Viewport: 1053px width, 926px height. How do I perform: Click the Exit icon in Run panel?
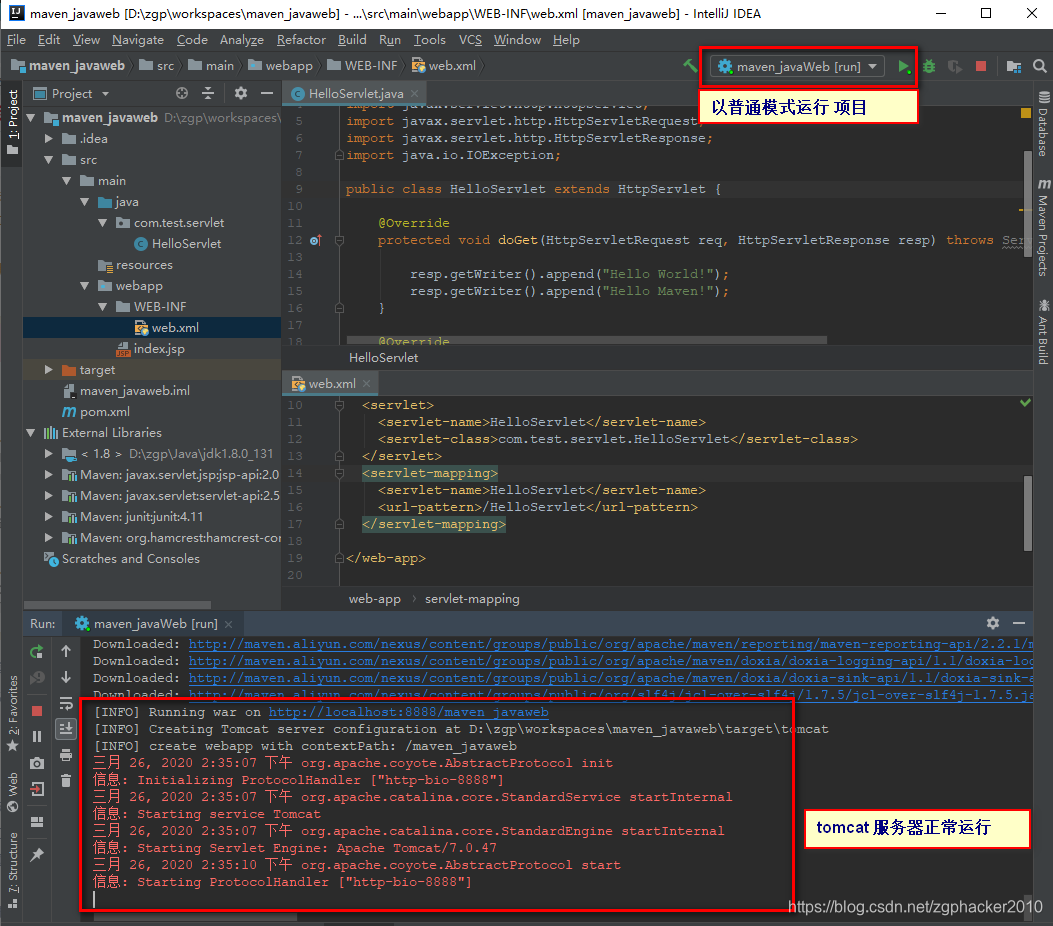point(37,789)
